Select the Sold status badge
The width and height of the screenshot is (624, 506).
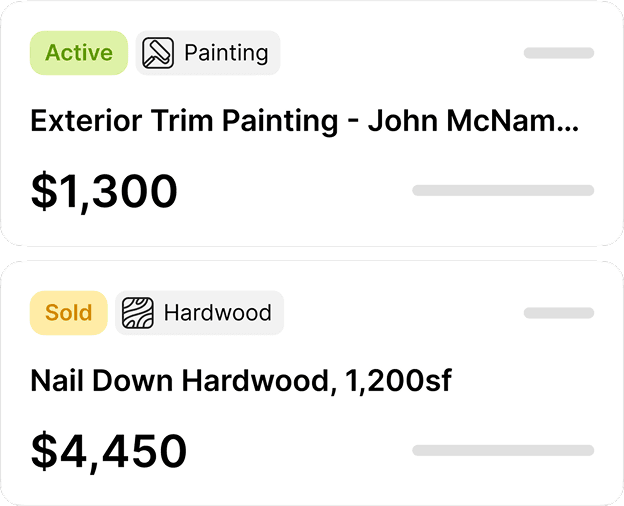[68, 313]
